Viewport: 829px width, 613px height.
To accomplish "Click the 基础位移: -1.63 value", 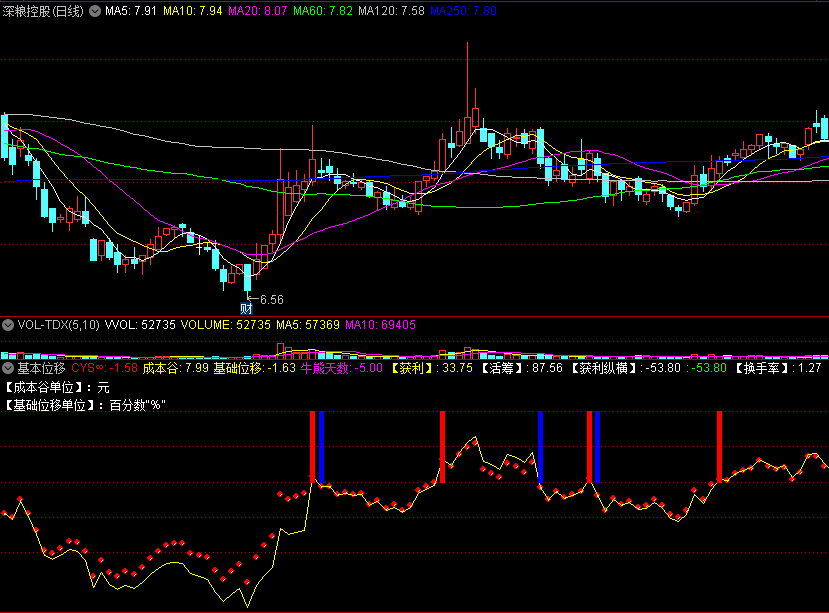I will tap(254, 368).
